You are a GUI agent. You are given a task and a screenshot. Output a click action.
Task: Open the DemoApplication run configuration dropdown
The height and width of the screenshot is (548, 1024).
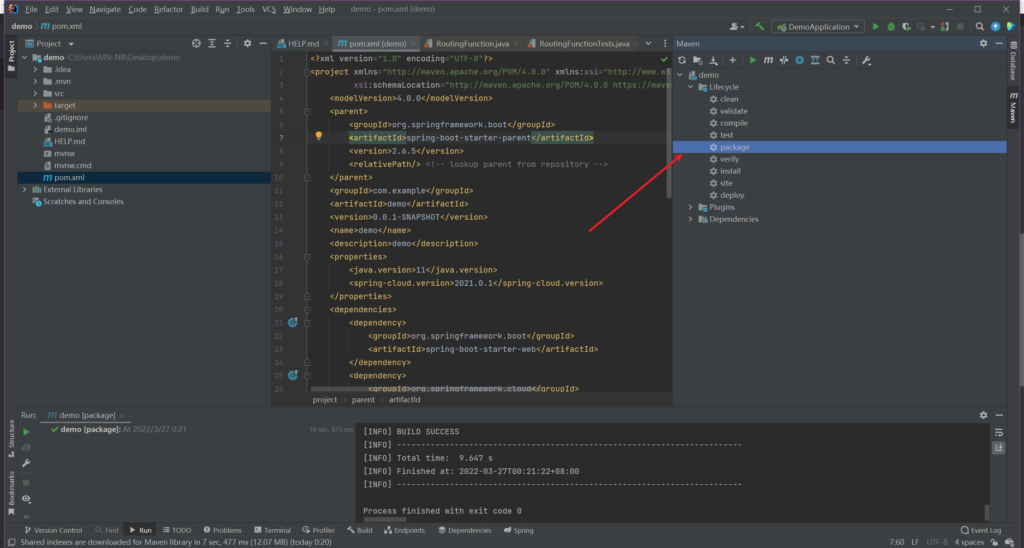click(818, 27)
